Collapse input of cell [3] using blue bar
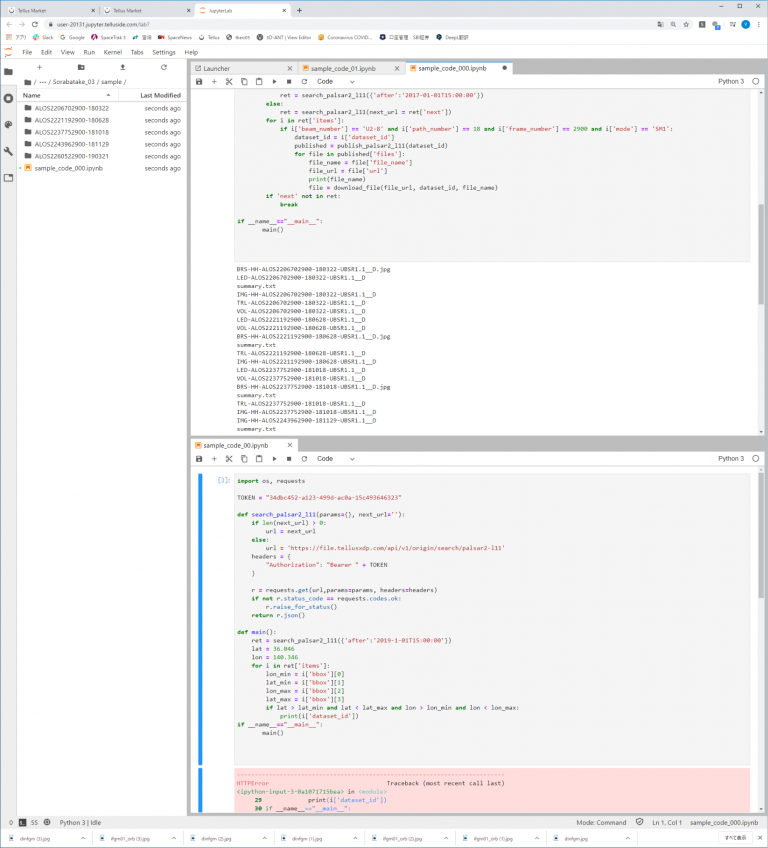 click(200, 619)
